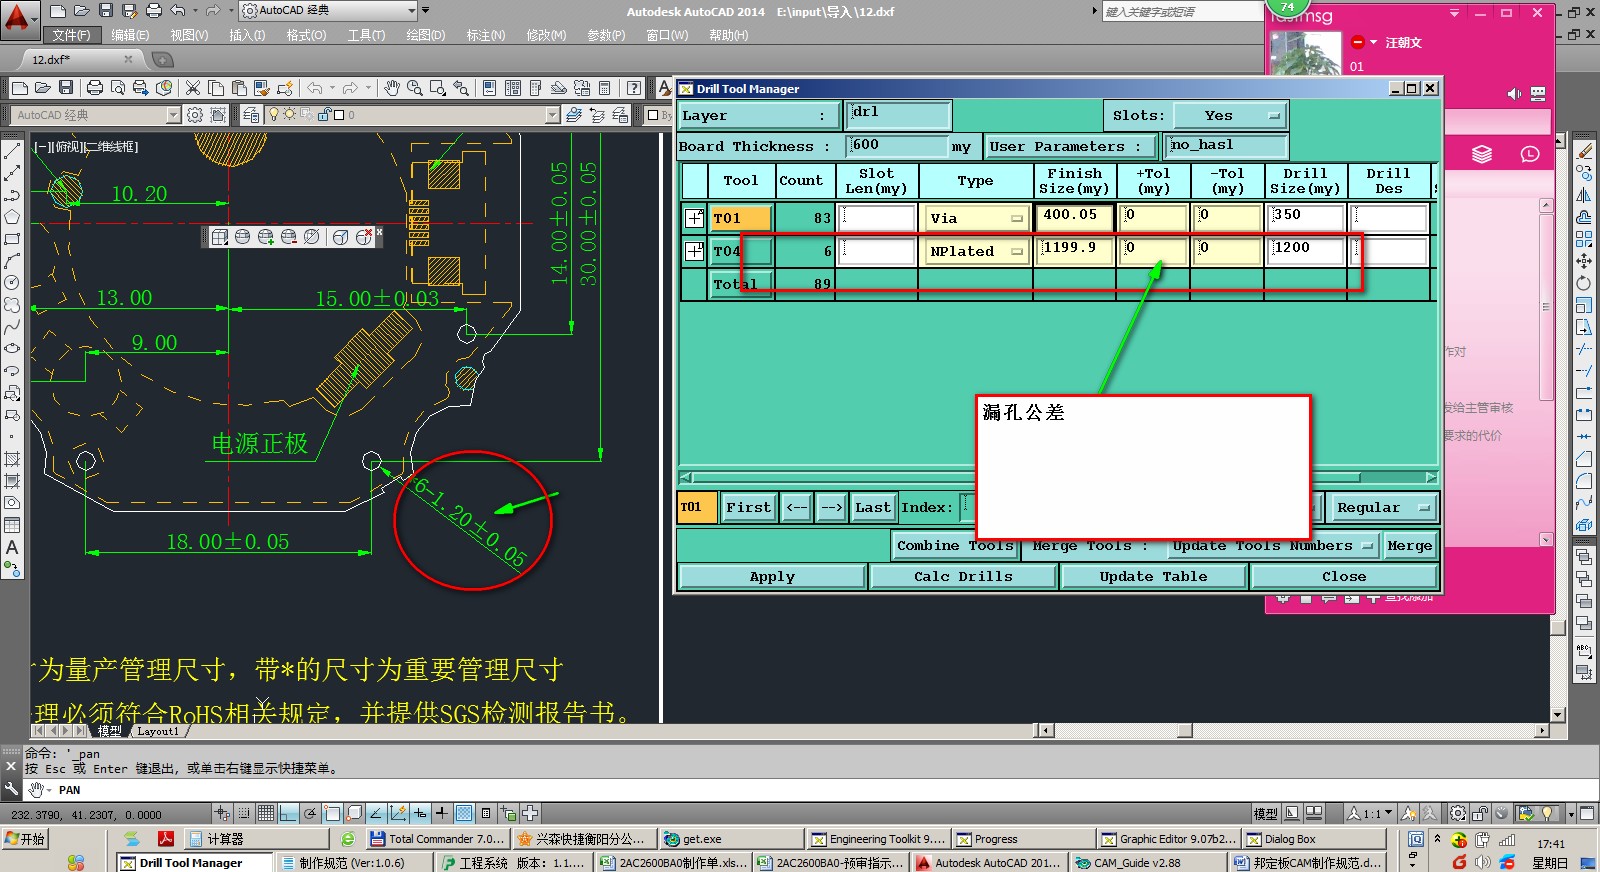Click the Layer name field drl
1600x872 pixels.
coord(897,113)
